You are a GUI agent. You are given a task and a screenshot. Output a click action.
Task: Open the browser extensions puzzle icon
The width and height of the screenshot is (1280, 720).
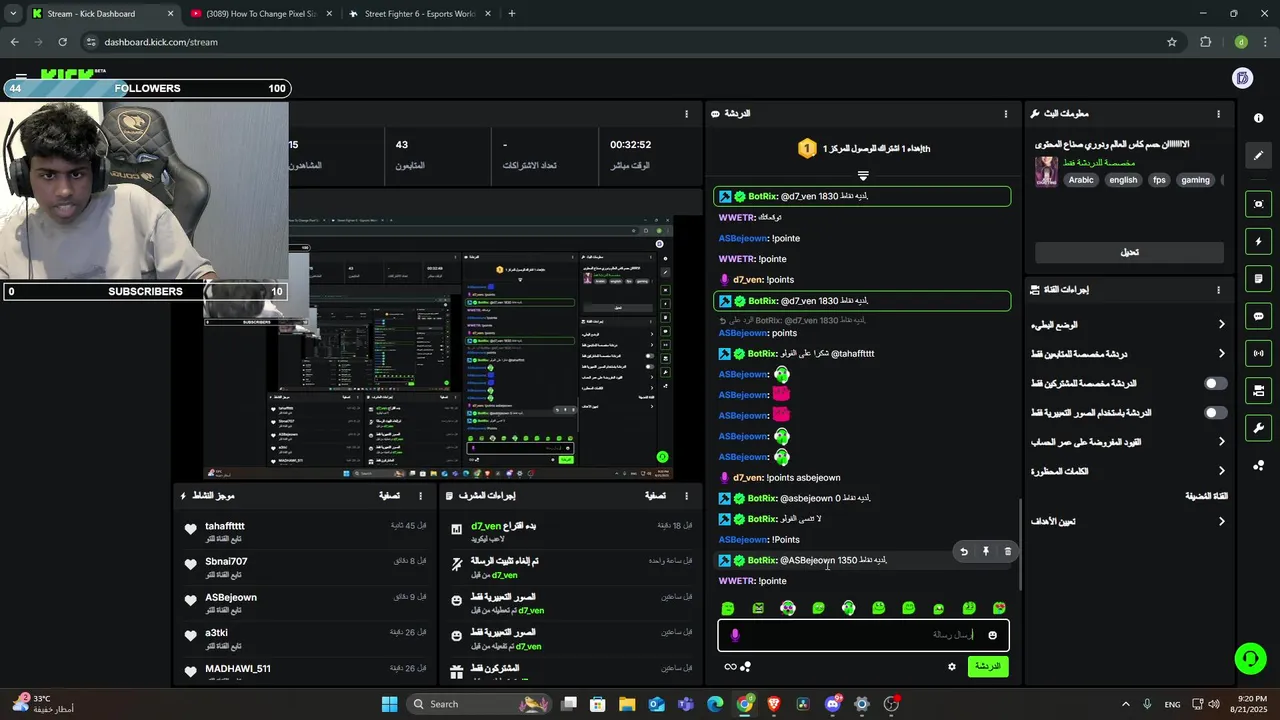(1205, 42)
